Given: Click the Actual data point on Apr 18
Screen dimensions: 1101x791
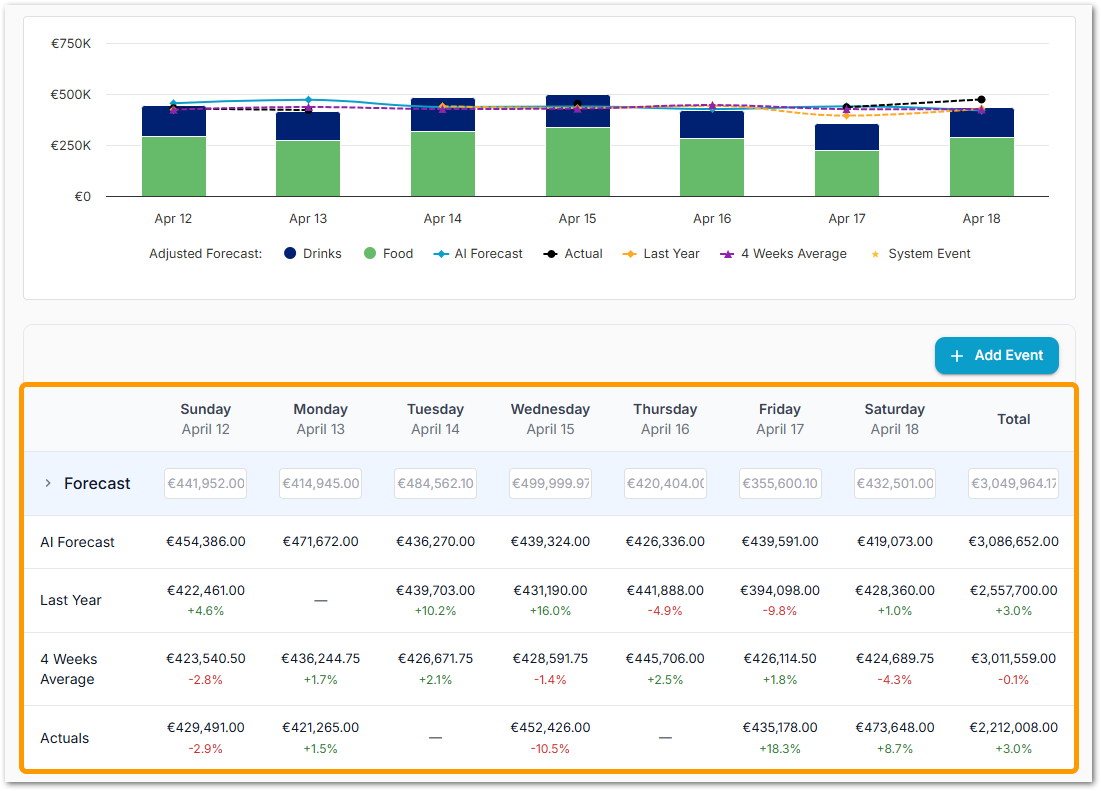Looking at the screenshot, I should 981,100.
